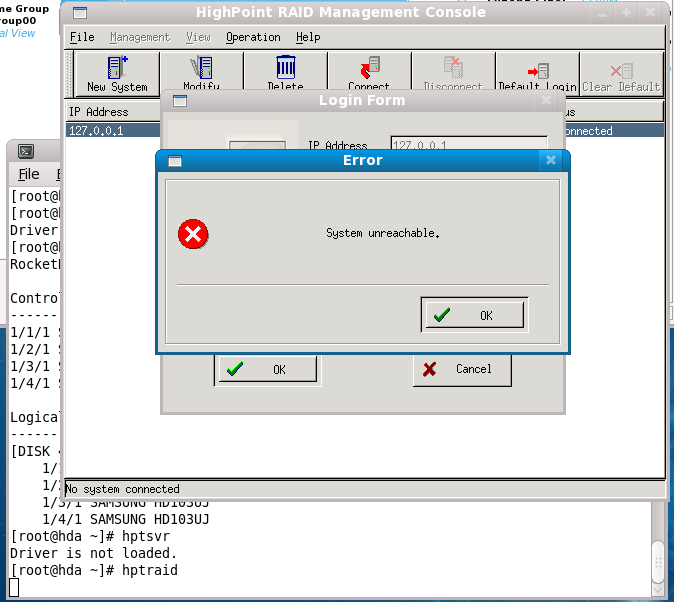Minimize the RAID Management Console window
The width and height of the screenshot is (674, 602).
(602, 13)
